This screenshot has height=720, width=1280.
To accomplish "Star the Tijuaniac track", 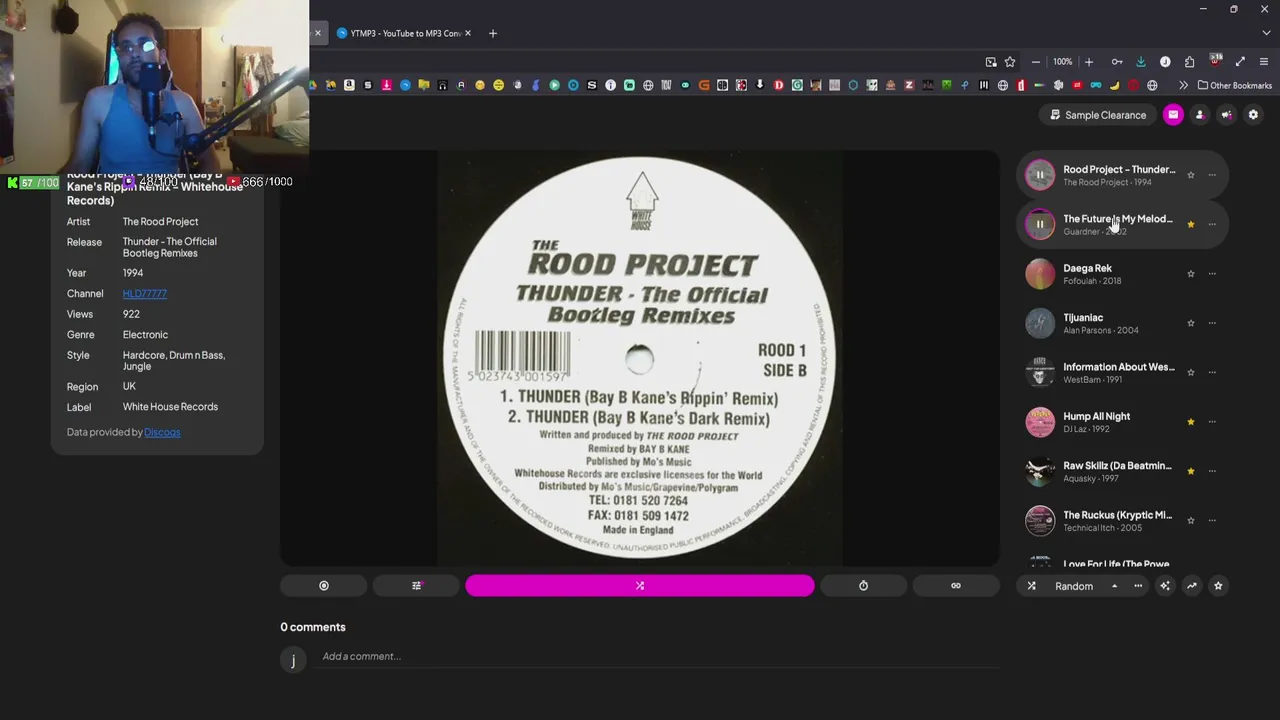I will (1190, 323).
